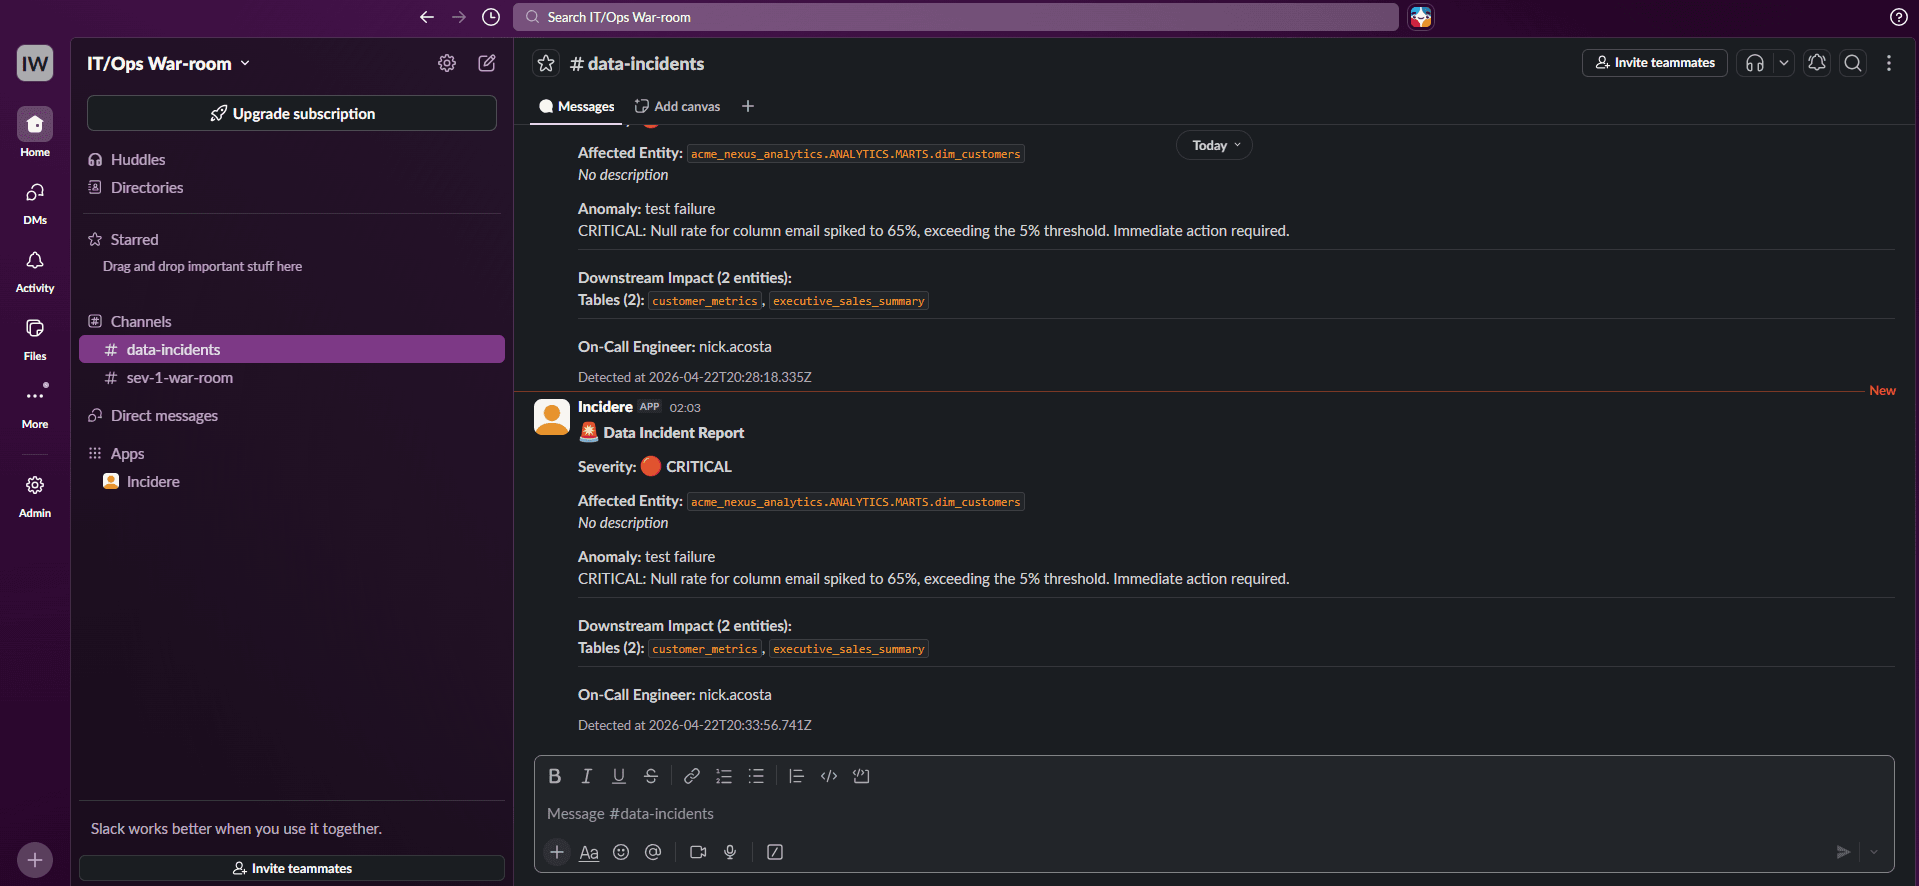Viewport: 1919px width, 886px height.
Task: Toggle italic formatting in composer
Action: tap(587, 776)
